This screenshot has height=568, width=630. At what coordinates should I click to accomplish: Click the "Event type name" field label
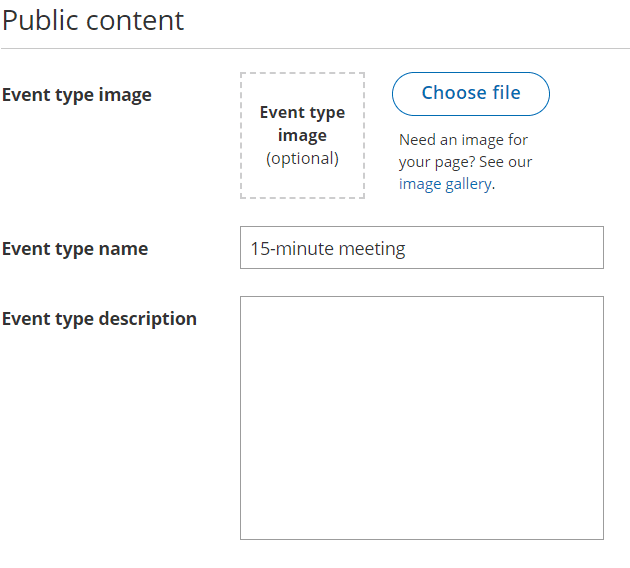(75, 249)
